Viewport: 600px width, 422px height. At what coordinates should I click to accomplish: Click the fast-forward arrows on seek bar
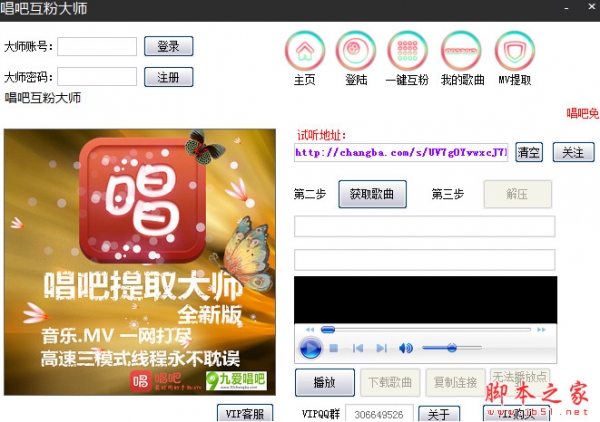coord(541,330)
